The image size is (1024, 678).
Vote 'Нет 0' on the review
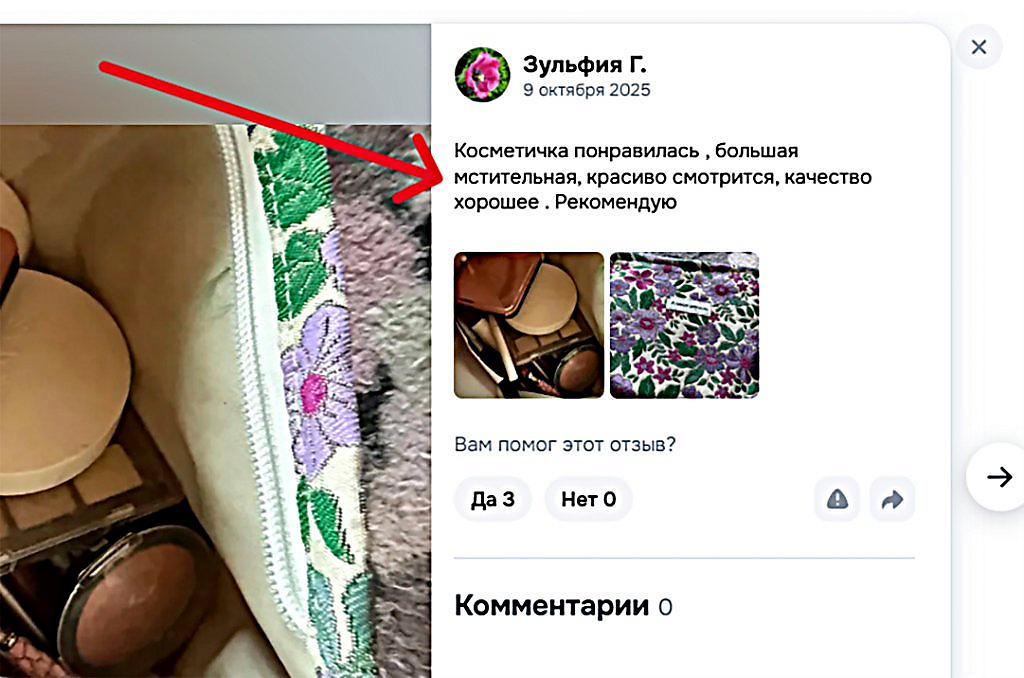click(588, 499)
